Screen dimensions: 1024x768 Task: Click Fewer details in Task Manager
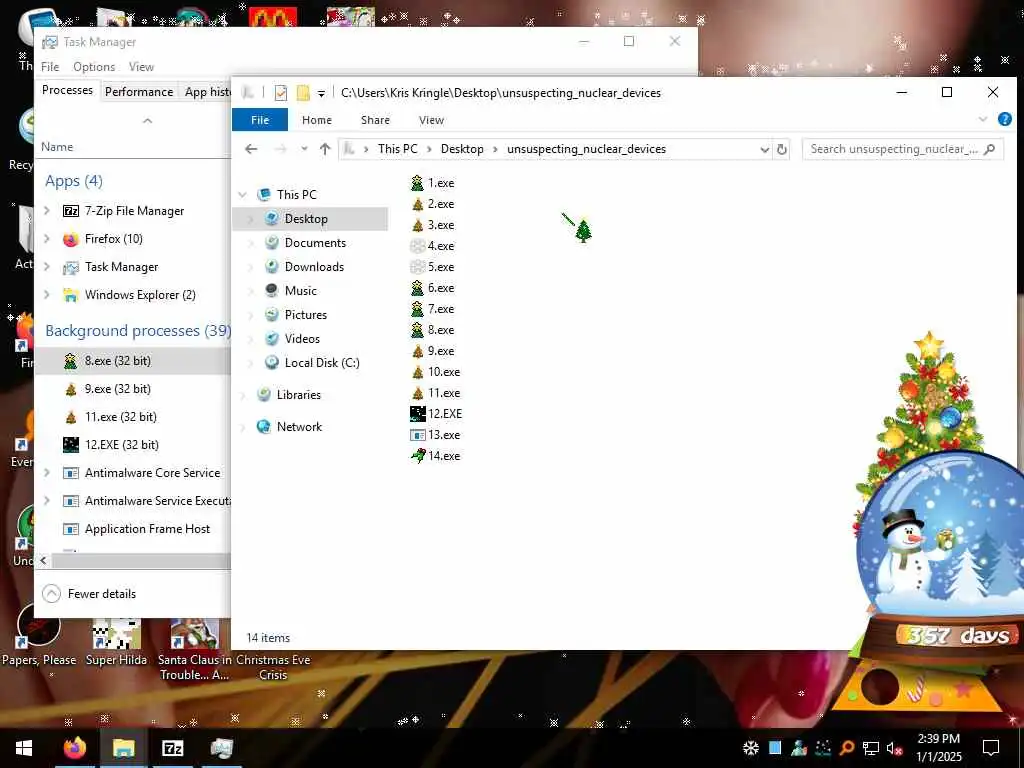click(x=89, y=594)
